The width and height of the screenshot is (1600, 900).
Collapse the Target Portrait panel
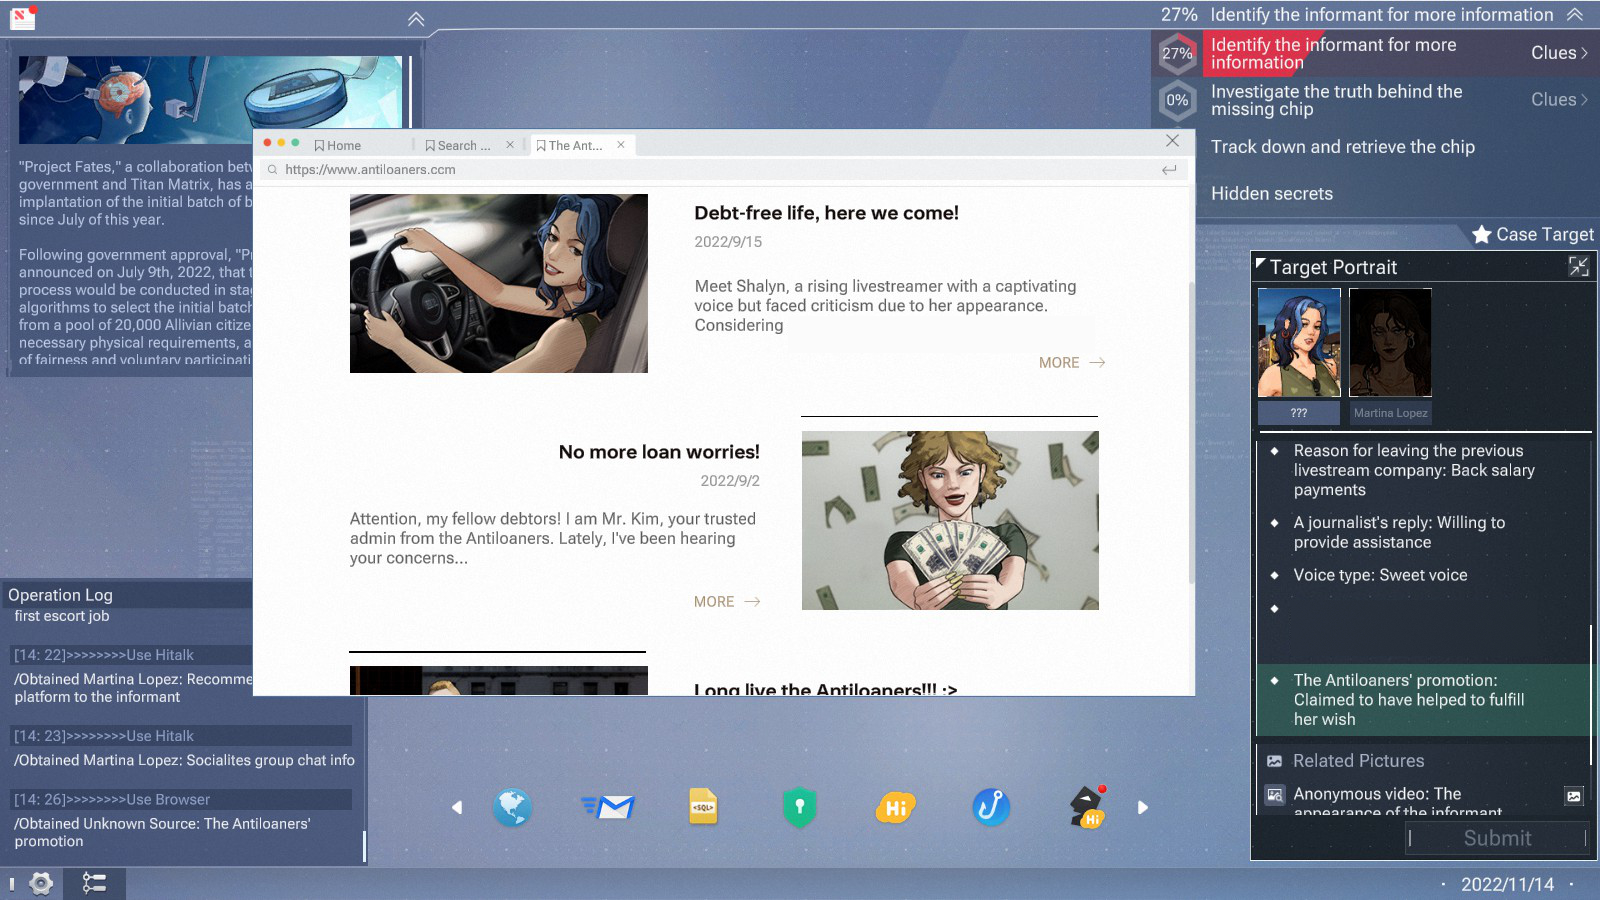(x=1578, y=266)
